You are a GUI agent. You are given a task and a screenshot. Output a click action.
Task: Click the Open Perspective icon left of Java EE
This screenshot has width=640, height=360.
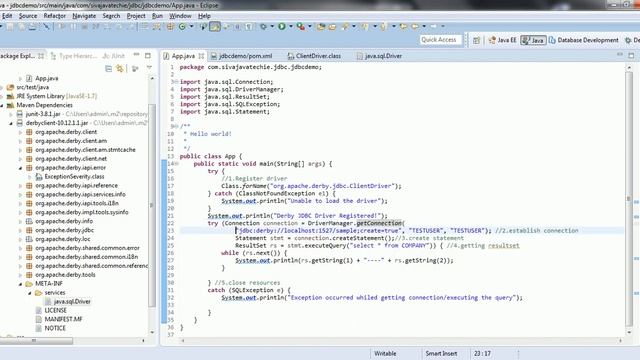coord(476,40)
